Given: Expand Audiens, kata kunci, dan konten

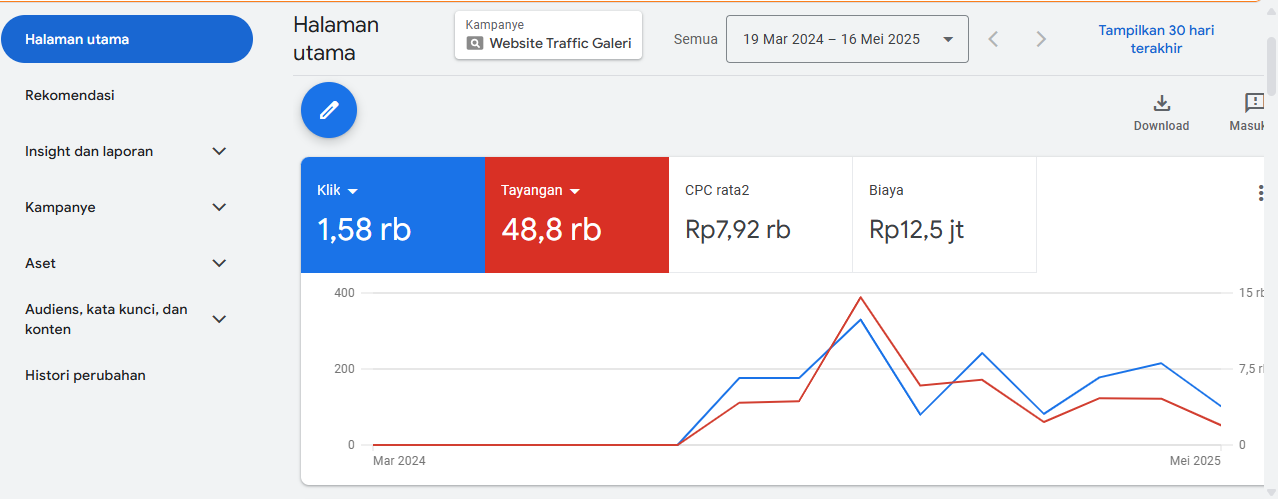Looking at the screenshot, I should [x=220, y=319].
